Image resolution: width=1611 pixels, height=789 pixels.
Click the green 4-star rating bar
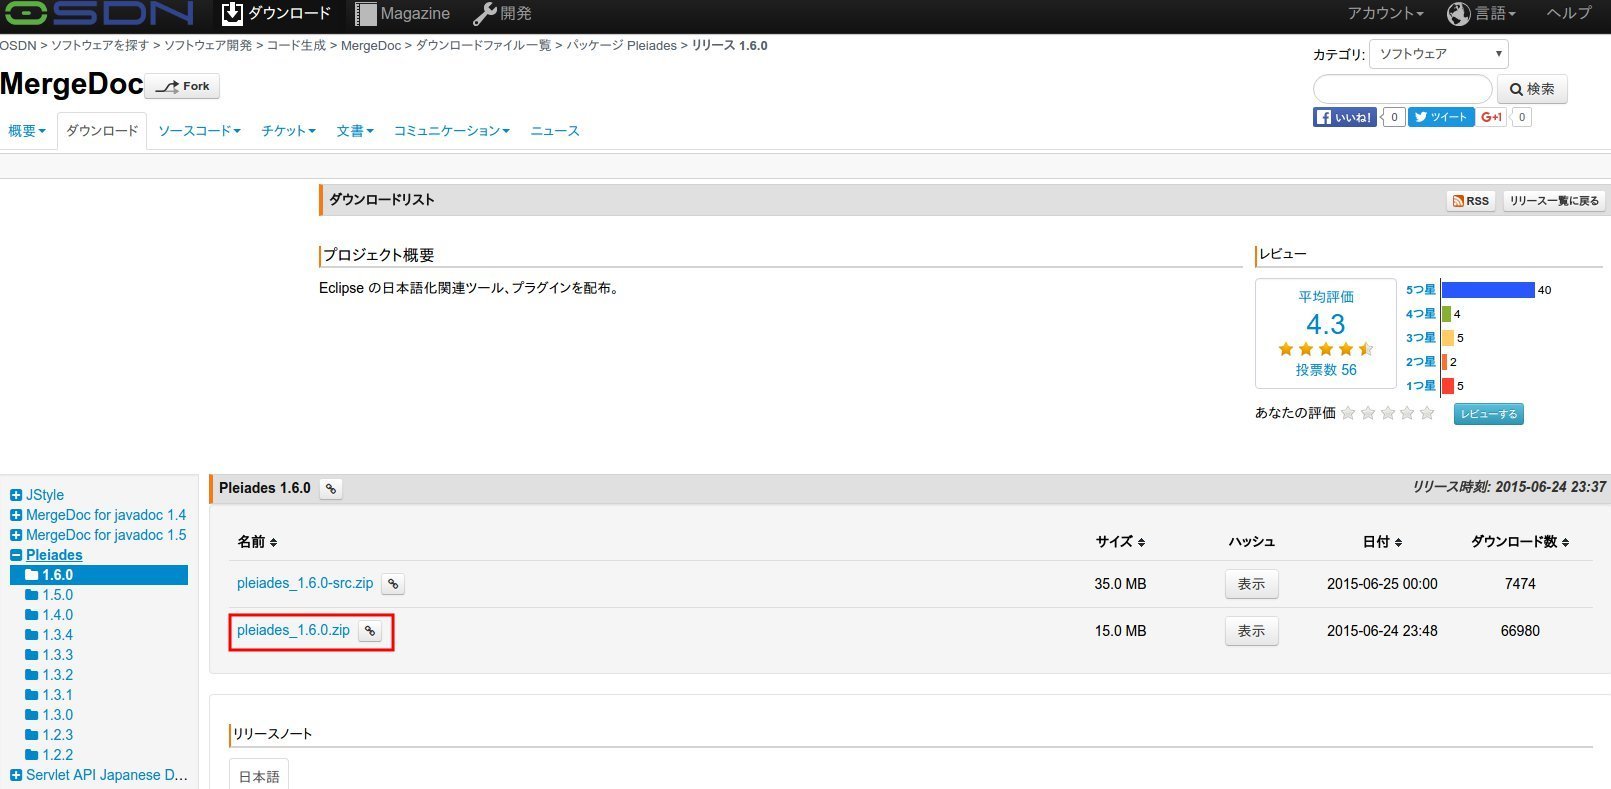tap(1446, 314)
